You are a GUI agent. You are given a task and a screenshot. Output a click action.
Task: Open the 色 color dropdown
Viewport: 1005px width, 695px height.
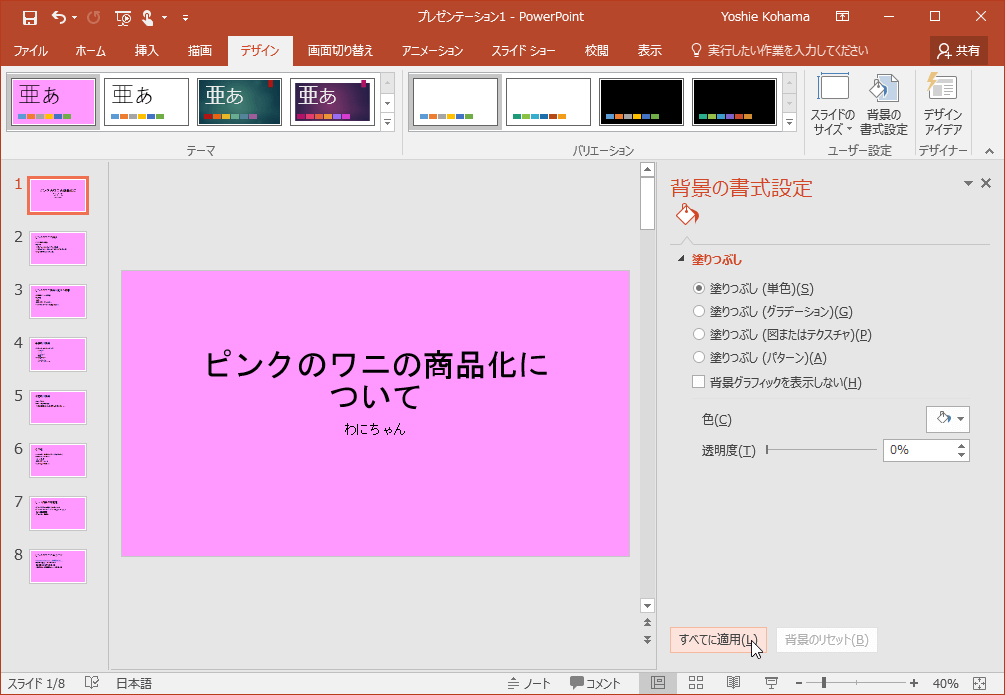[x=947, y=419]
